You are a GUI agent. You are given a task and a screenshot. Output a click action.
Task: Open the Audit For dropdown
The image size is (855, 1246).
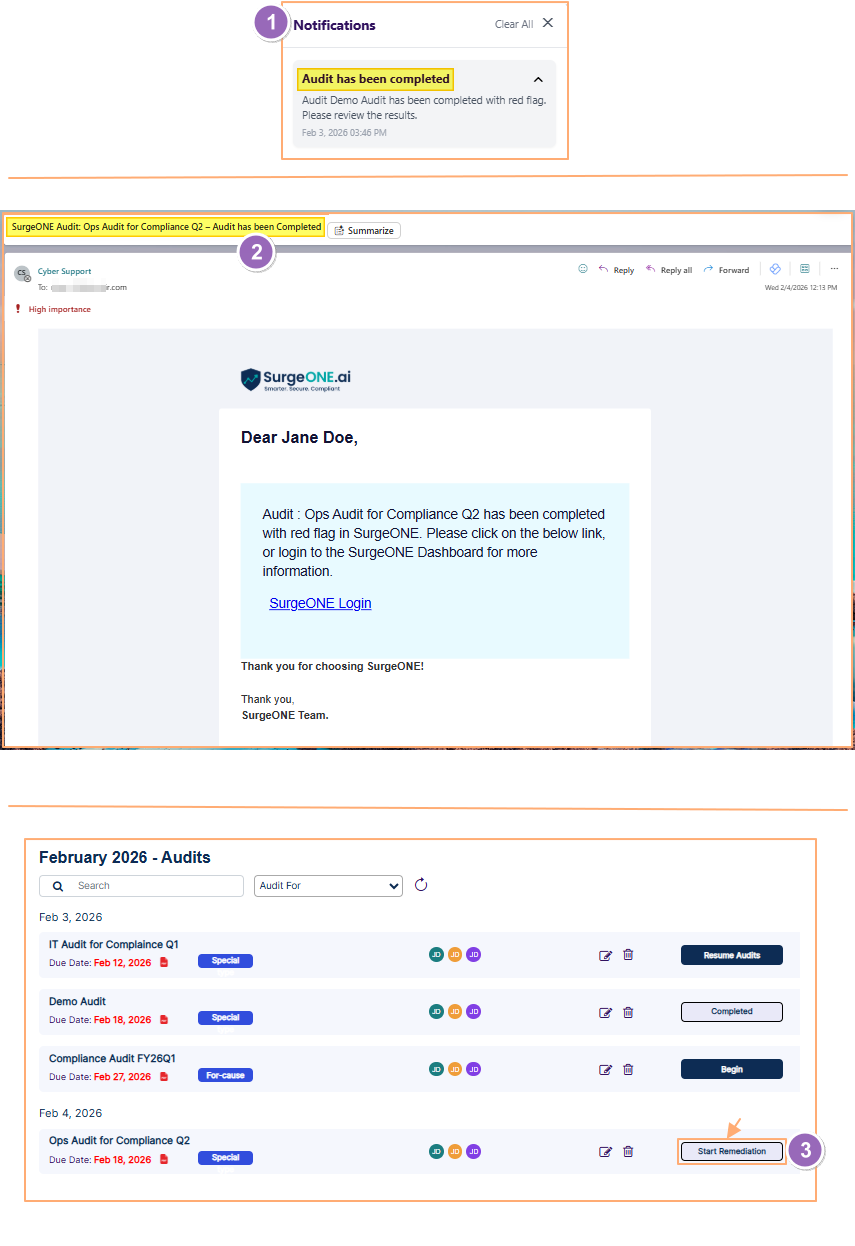tap(328, 885)
